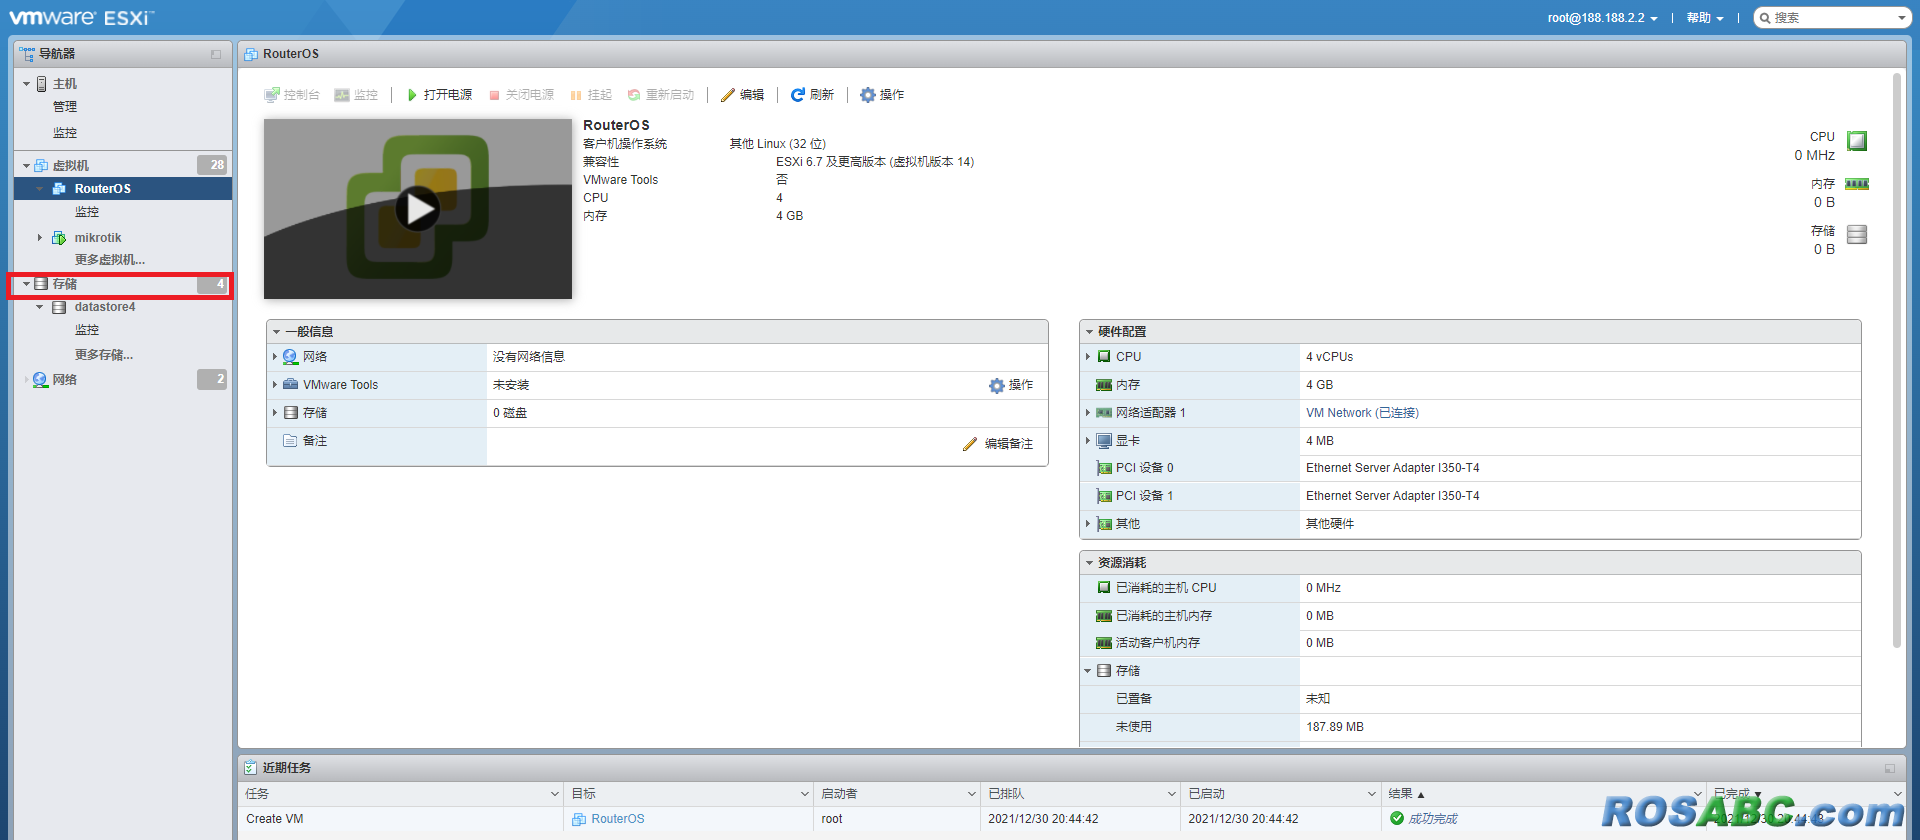
Task: Minimize the 近期任务 recent tasks panel
Action: click(x=1890, y=768)
